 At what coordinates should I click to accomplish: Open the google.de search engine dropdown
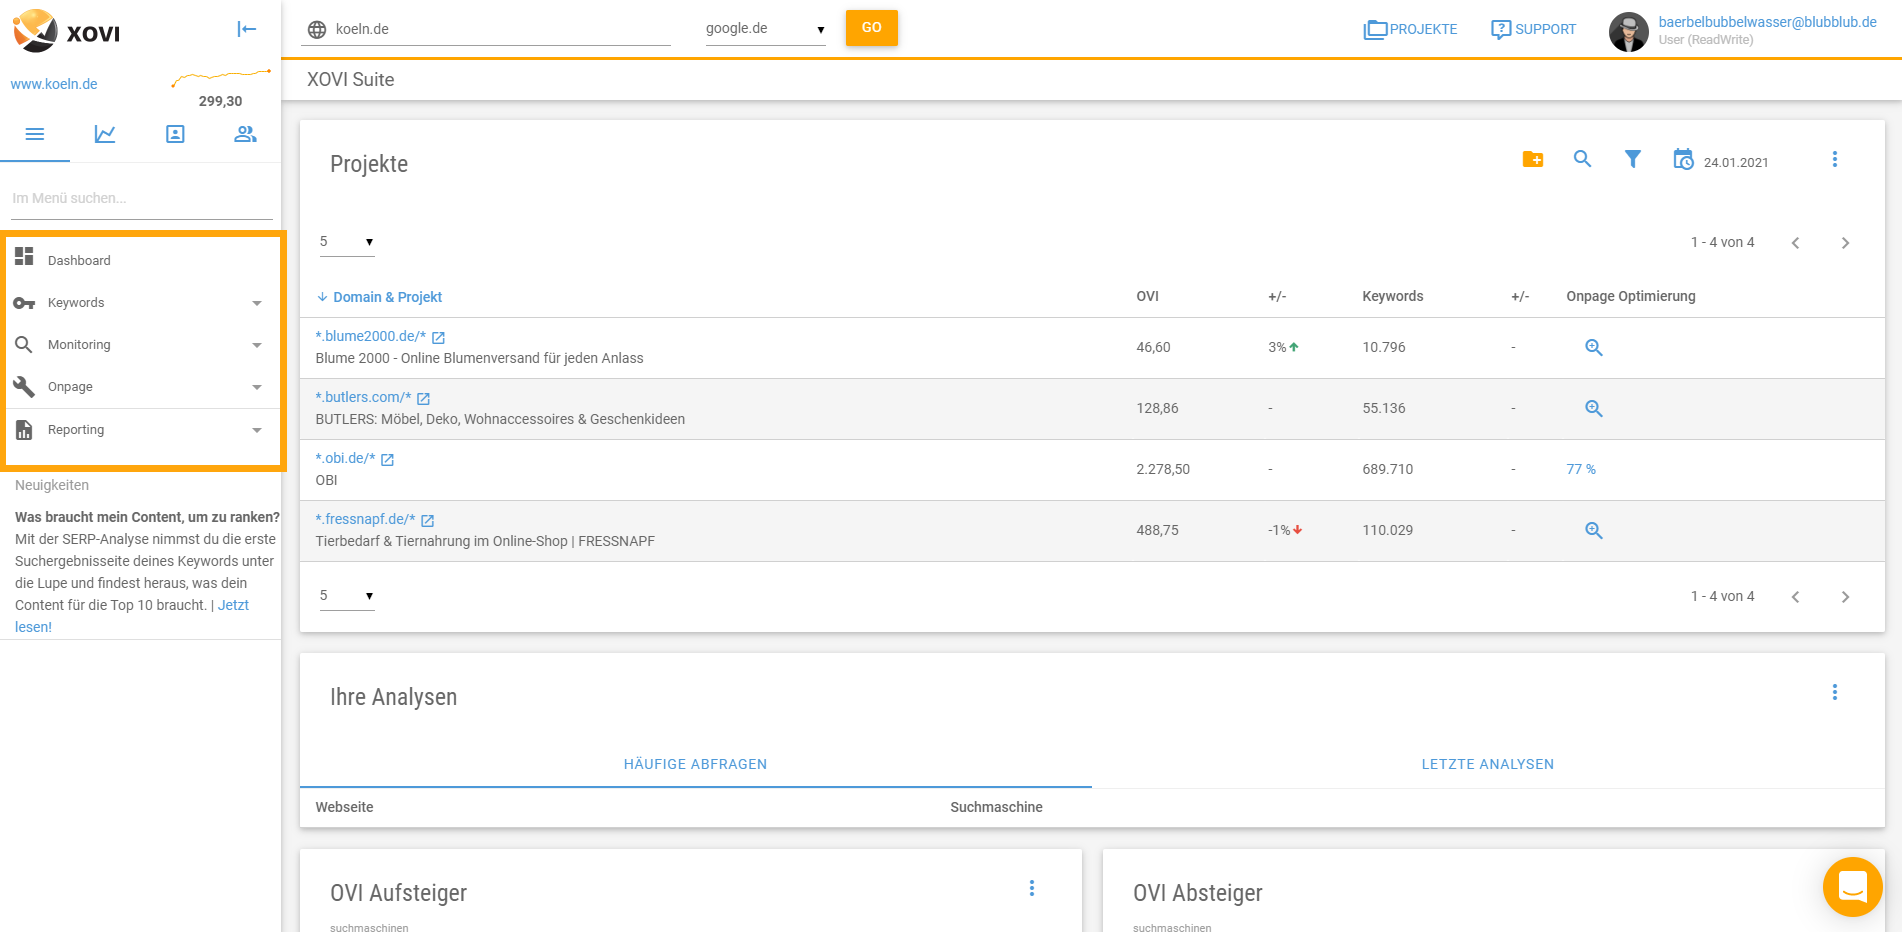(766, 29)
